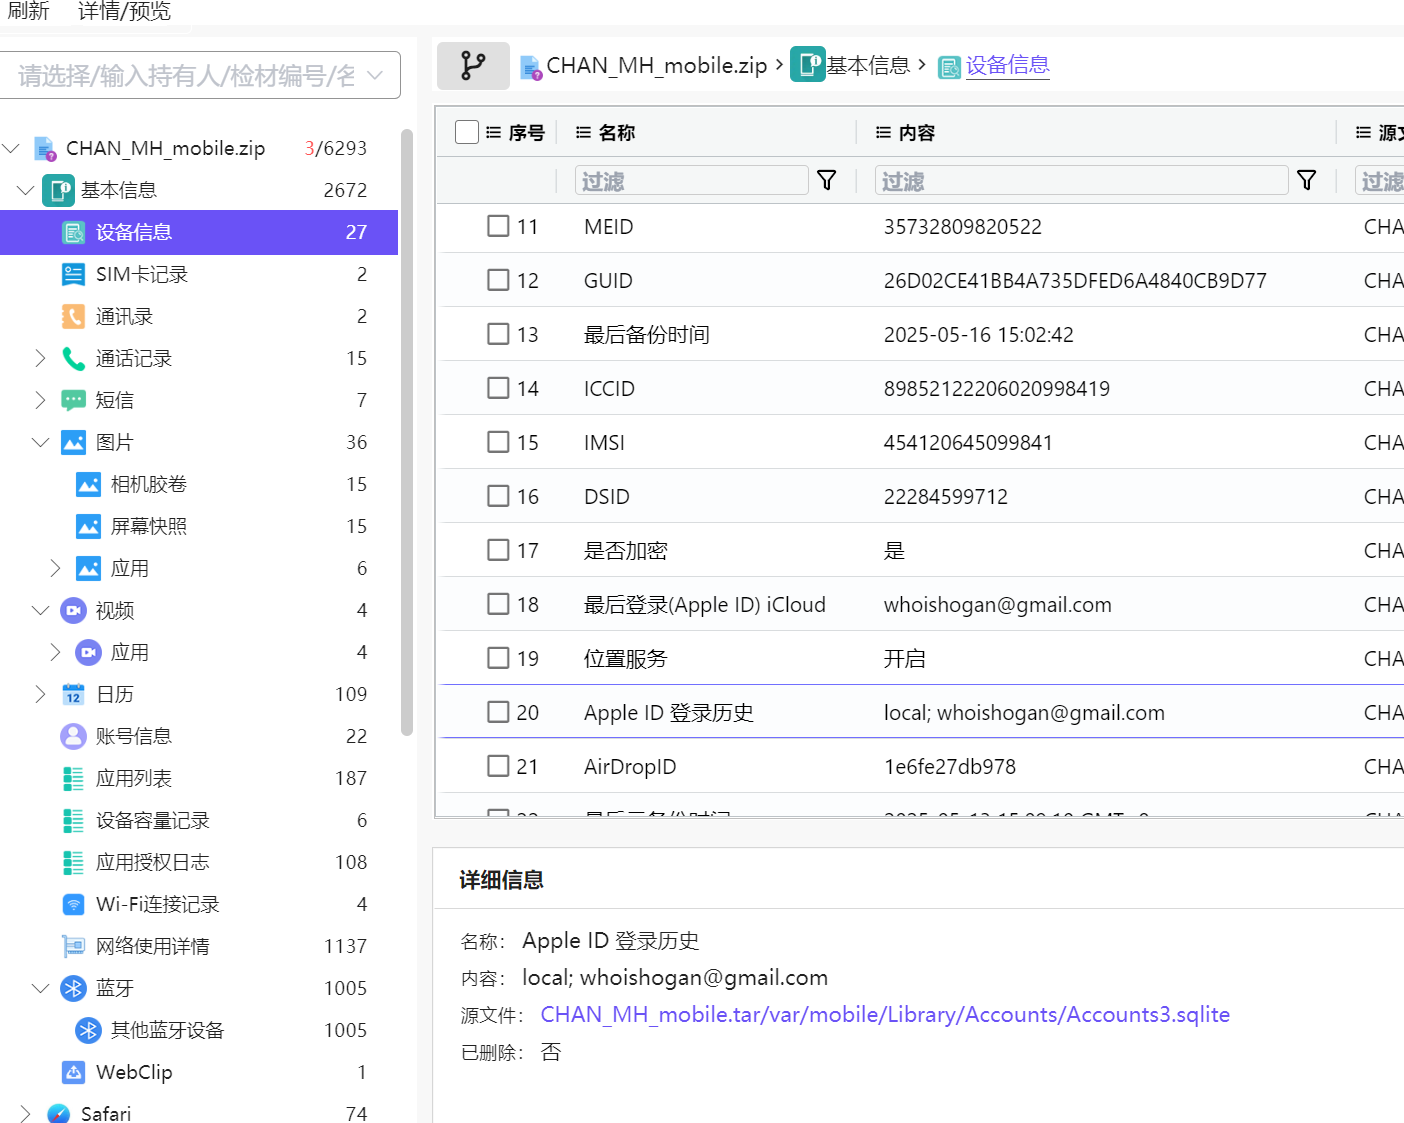Open the 序号 column header menu
Image resolution: width=1404 pixels, height=1123 pixels.
(493, 132)
